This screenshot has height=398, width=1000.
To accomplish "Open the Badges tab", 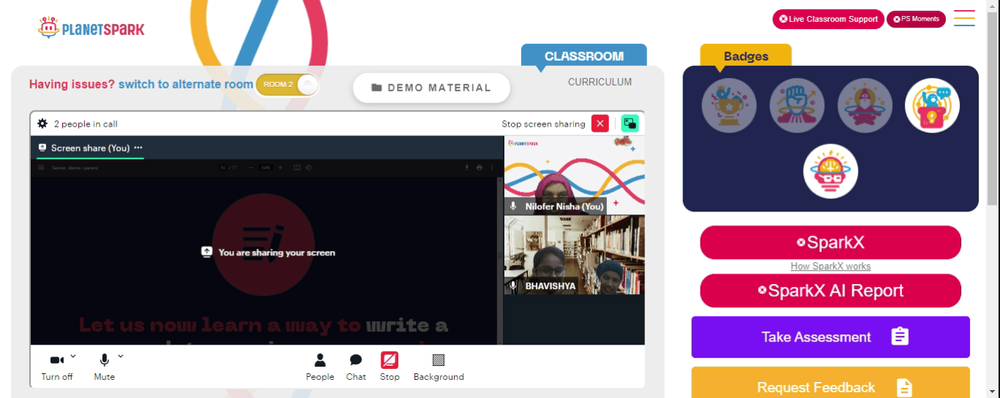I will [x=746, y=56].
